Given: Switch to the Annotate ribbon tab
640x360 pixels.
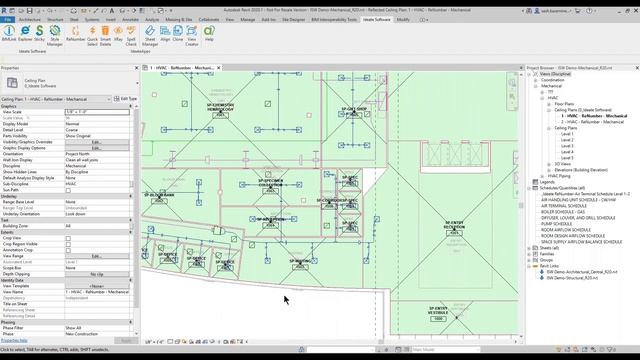Looking at the screenshot, I should click(131, 20).
